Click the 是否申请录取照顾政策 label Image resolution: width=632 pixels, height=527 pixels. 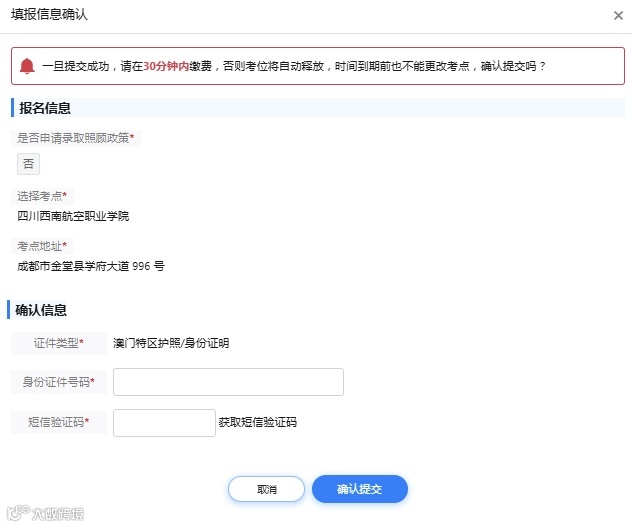75,138
